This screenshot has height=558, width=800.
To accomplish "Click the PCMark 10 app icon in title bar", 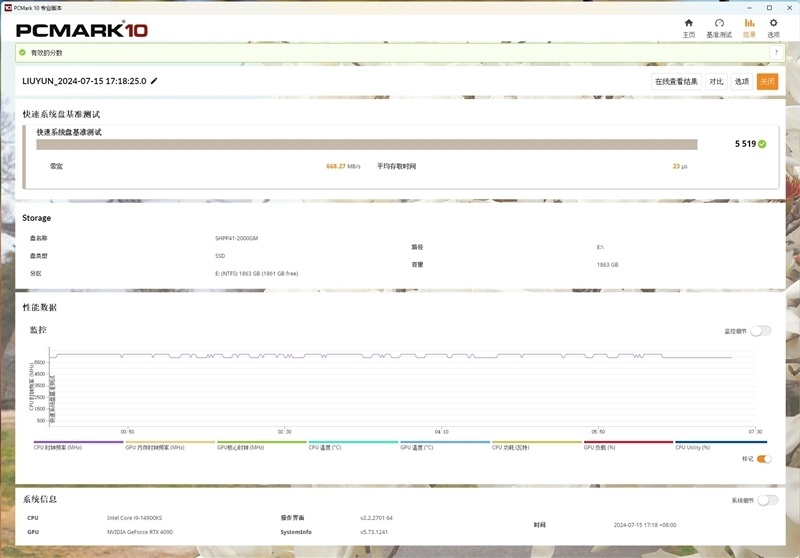I will click(x=8, y=8).
